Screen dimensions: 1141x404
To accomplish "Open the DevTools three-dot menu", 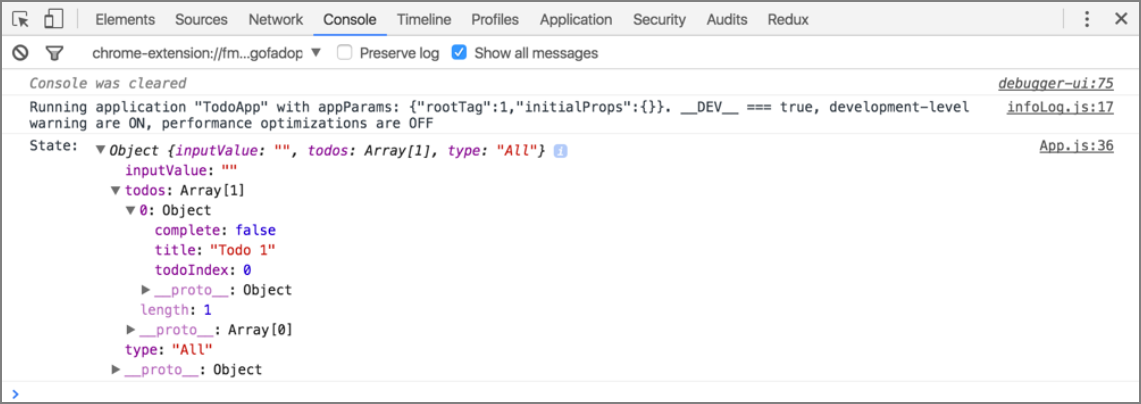I will tap(1086, 19).
